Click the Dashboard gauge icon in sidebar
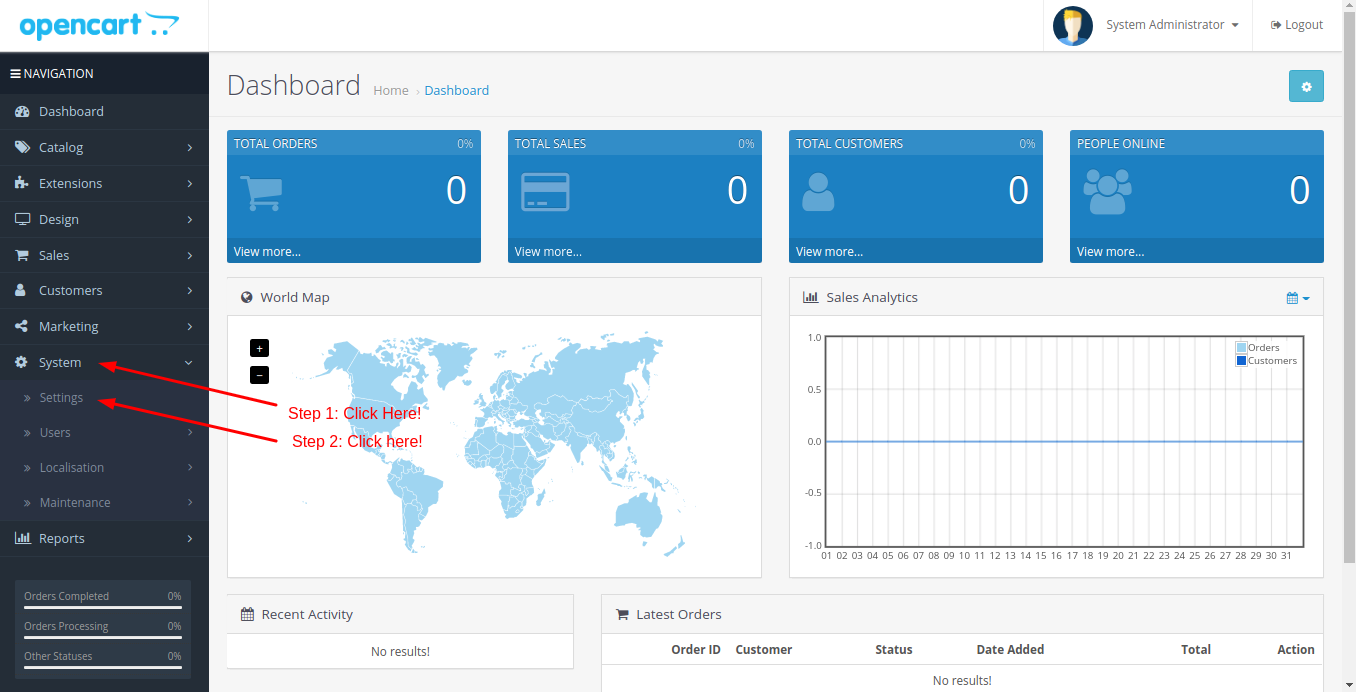The width and height of the screenshot is (1356, 692). (x=22, y=111)
